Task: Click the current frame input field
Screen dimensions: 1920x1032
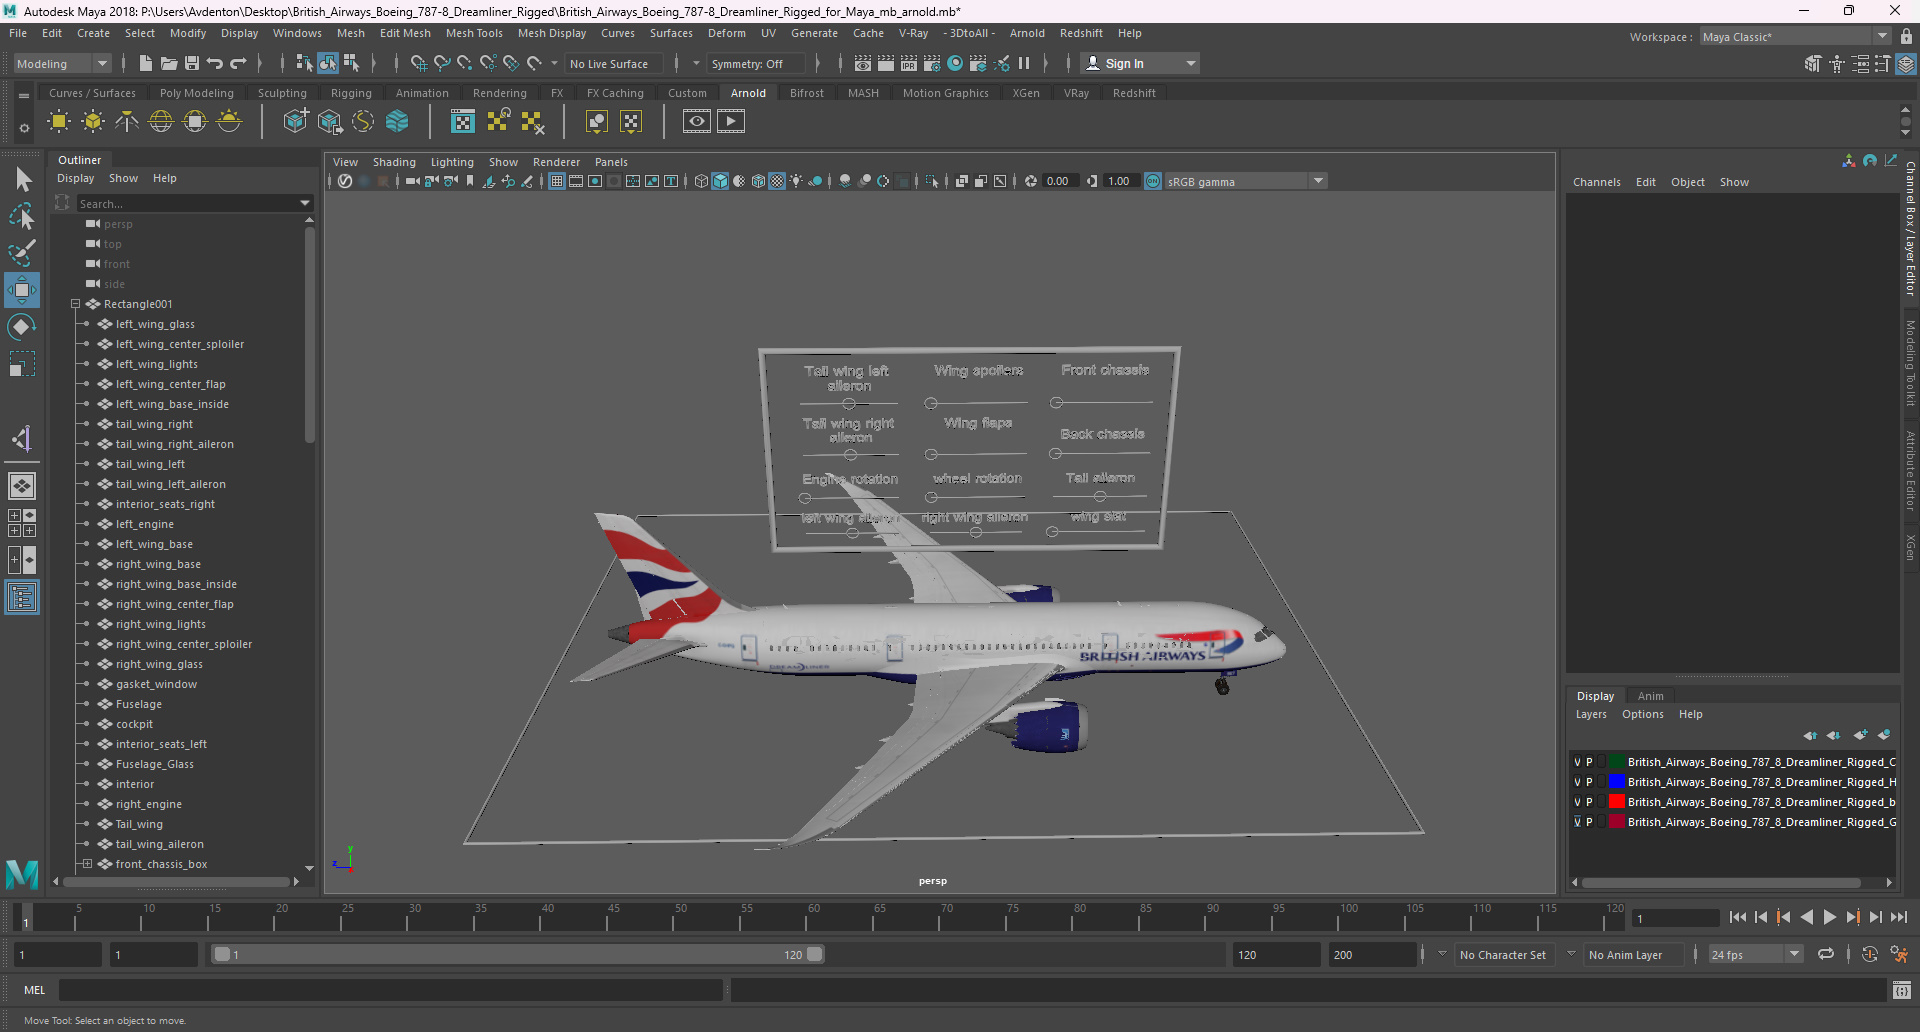Action: pyautogui.click(x=1676, y=918)
